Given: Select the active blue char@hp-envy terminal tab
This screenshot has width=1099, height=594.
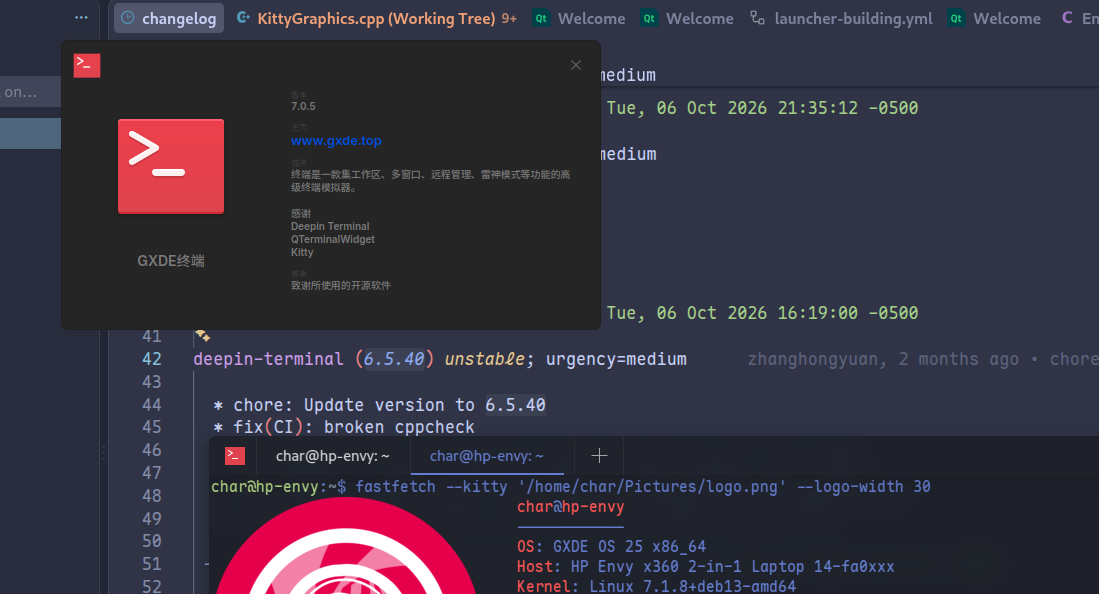Looking at the screenshot, I should [486, 456].
